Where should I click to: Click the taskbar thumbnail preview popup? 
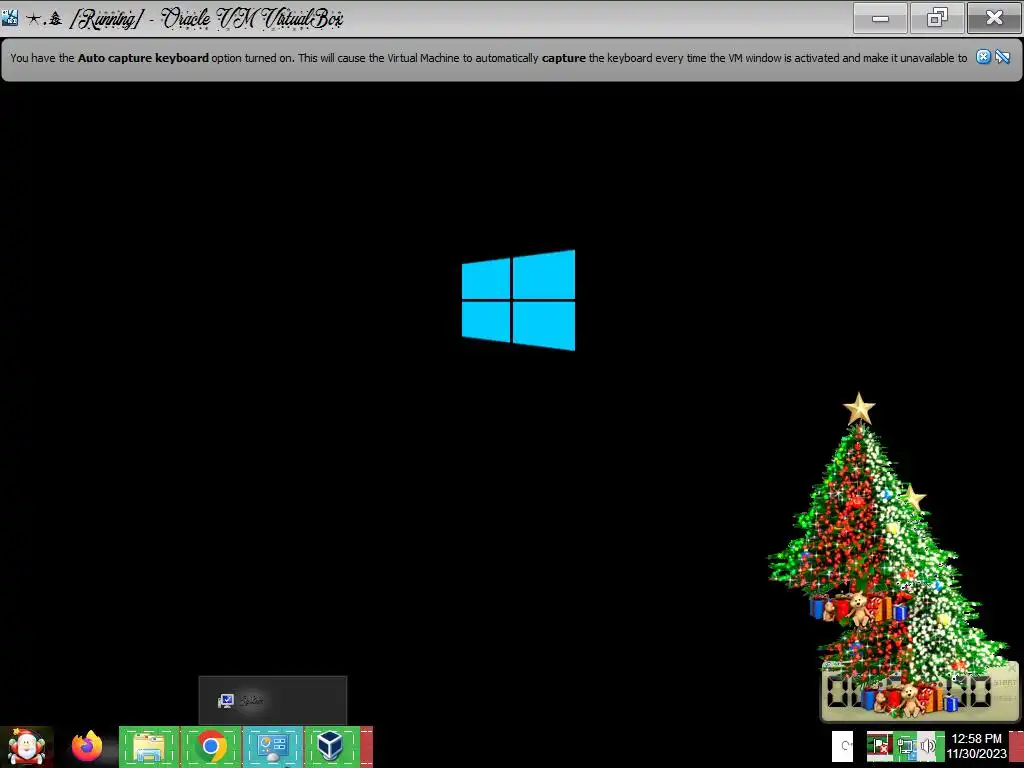(x=273, y=700)
